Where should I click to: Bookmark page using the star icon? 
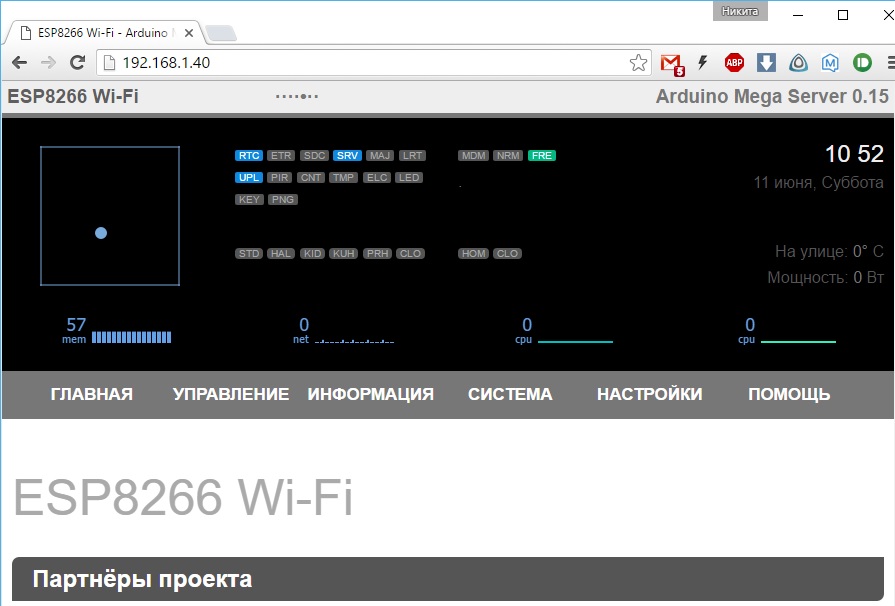[x=638, y=63]
